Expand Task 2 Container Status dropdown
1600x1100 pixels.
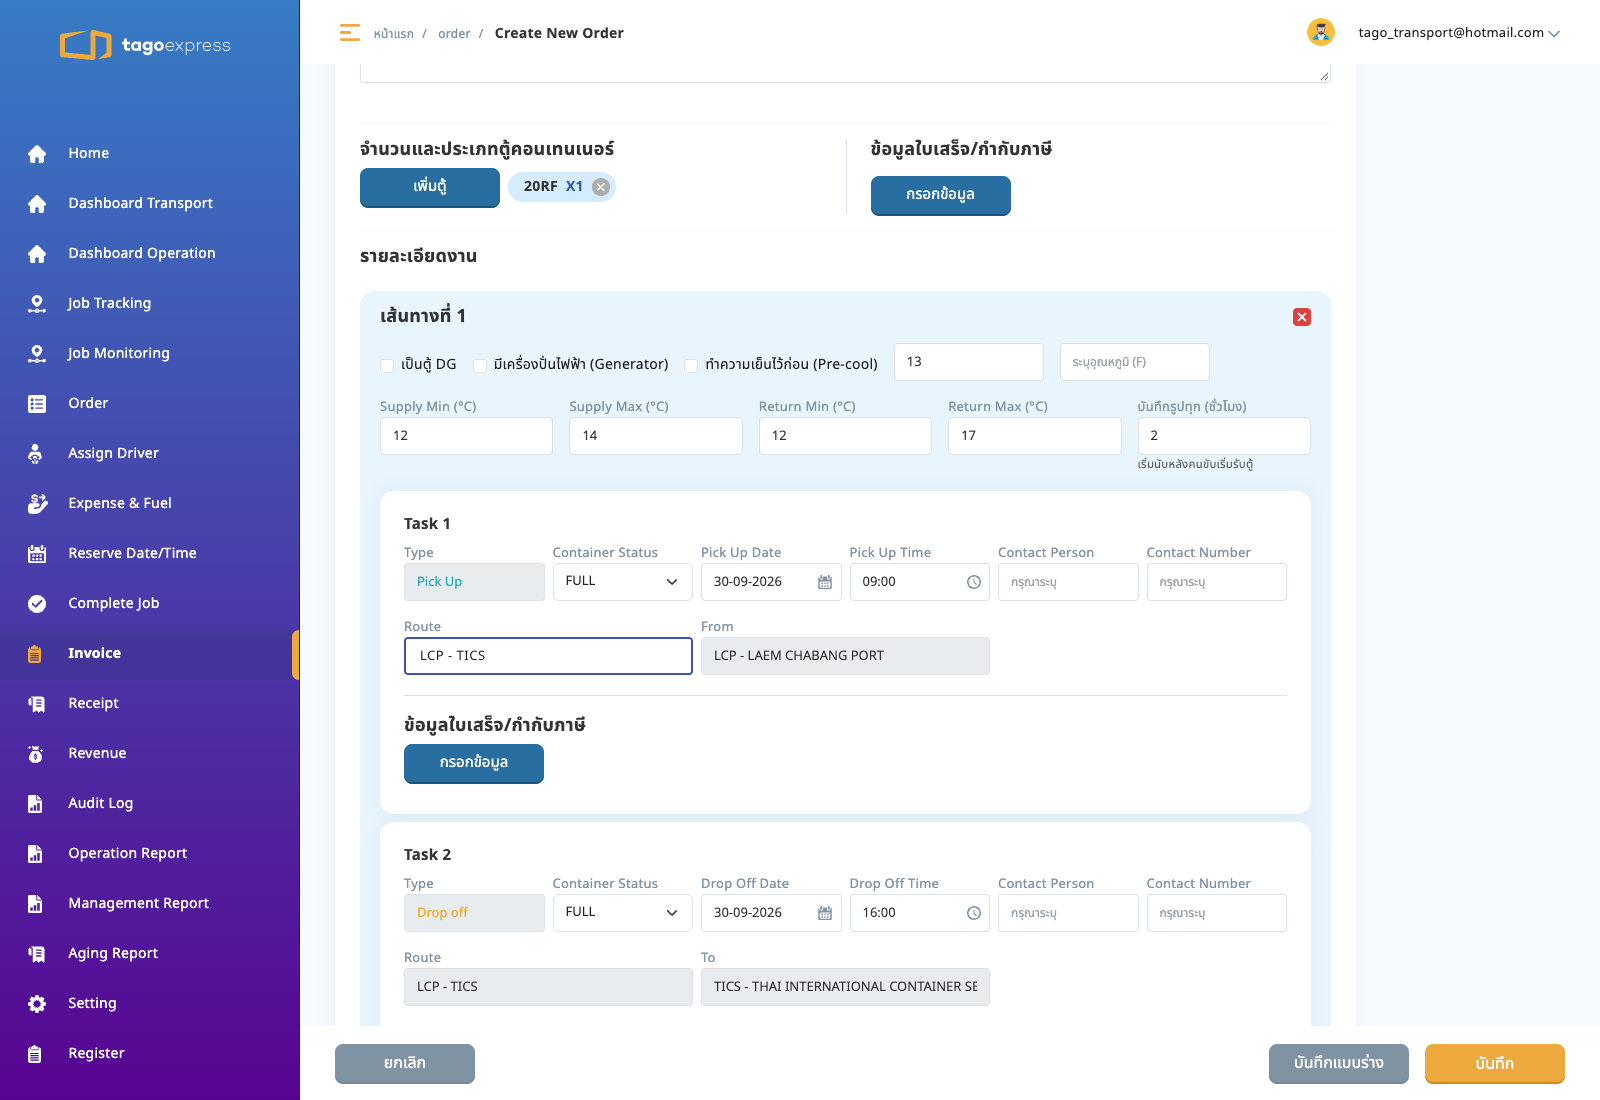tap(622, 913)
